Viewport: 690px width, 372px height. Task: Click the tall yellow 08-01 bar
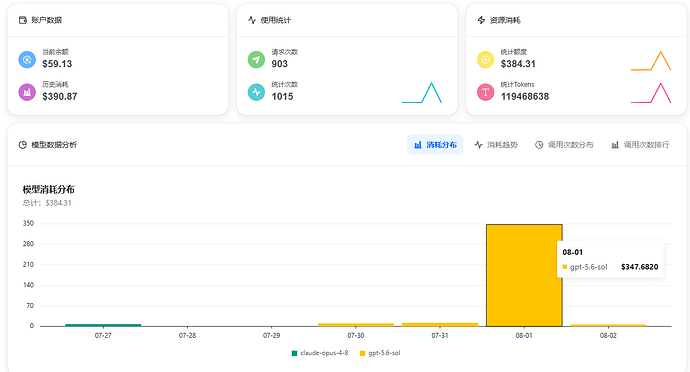coord(524,276)
